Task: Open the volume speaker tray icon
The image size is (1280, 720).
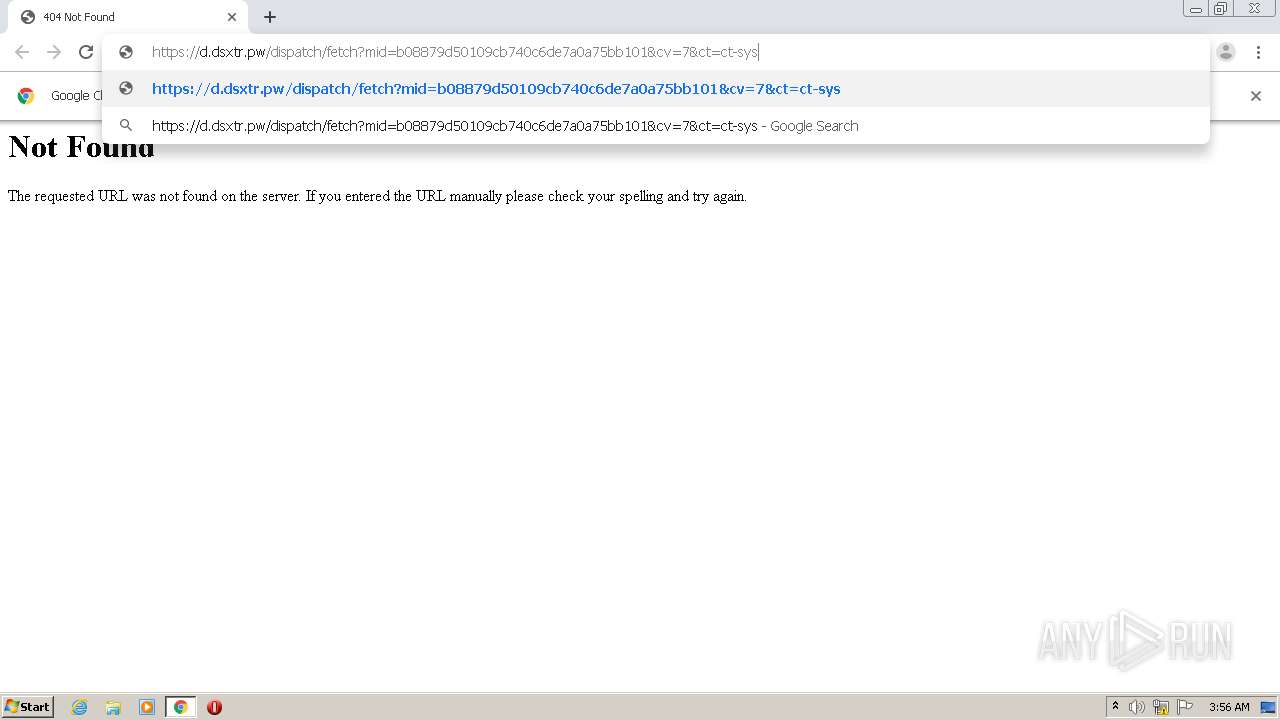Action: tap(1137, 707)
